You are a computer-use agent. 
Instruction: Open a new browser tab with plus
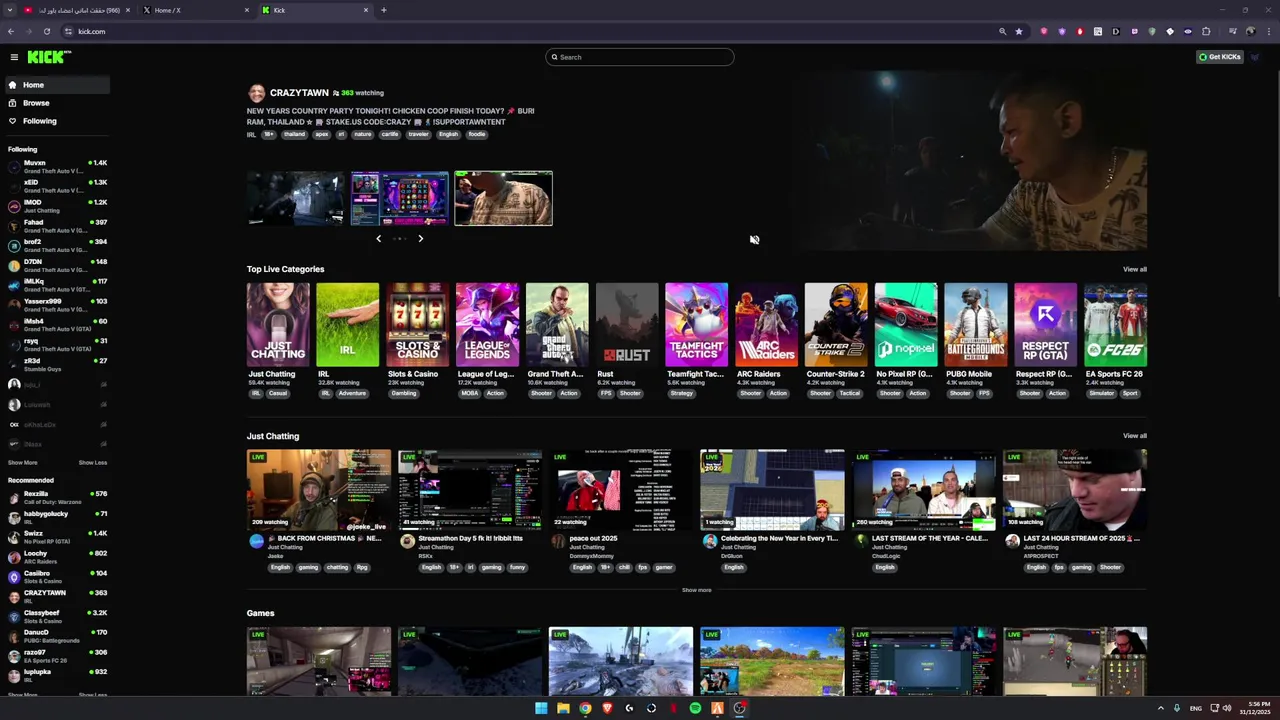coord(384,10)
